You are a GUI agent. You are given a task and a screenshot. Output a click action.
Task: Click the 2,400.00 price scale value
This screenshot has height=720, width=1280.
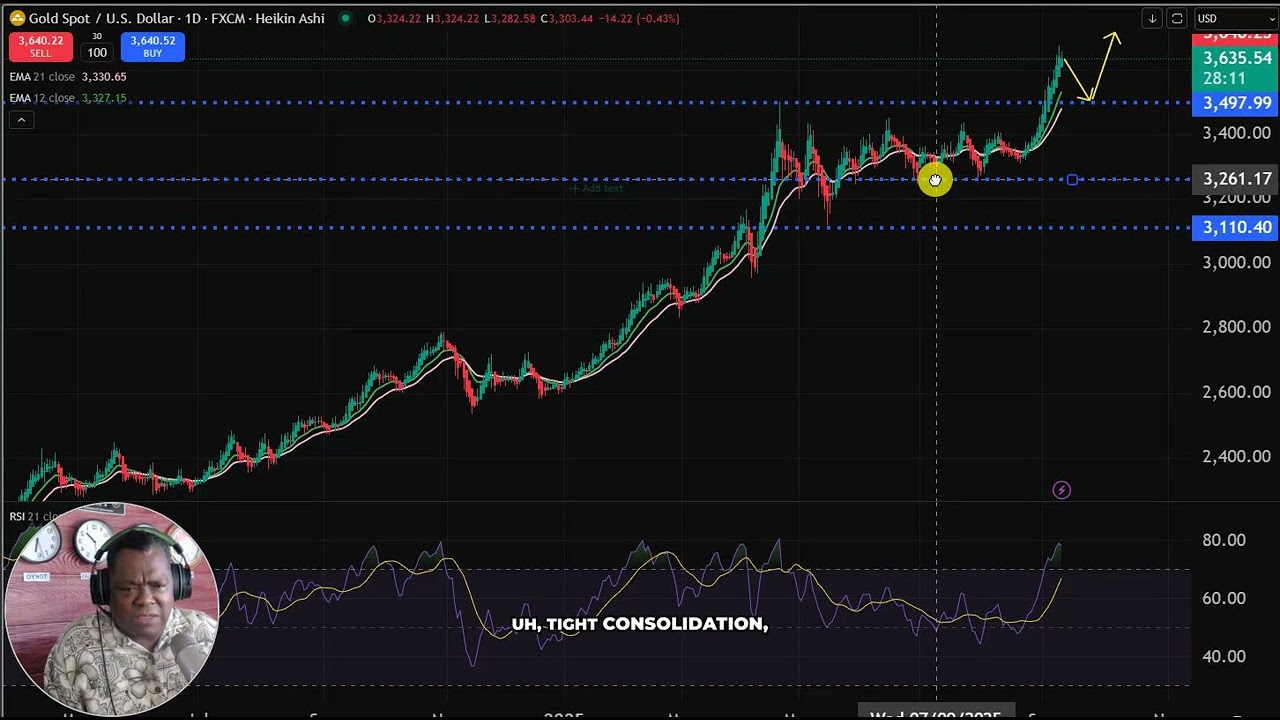coord(1236,456)
